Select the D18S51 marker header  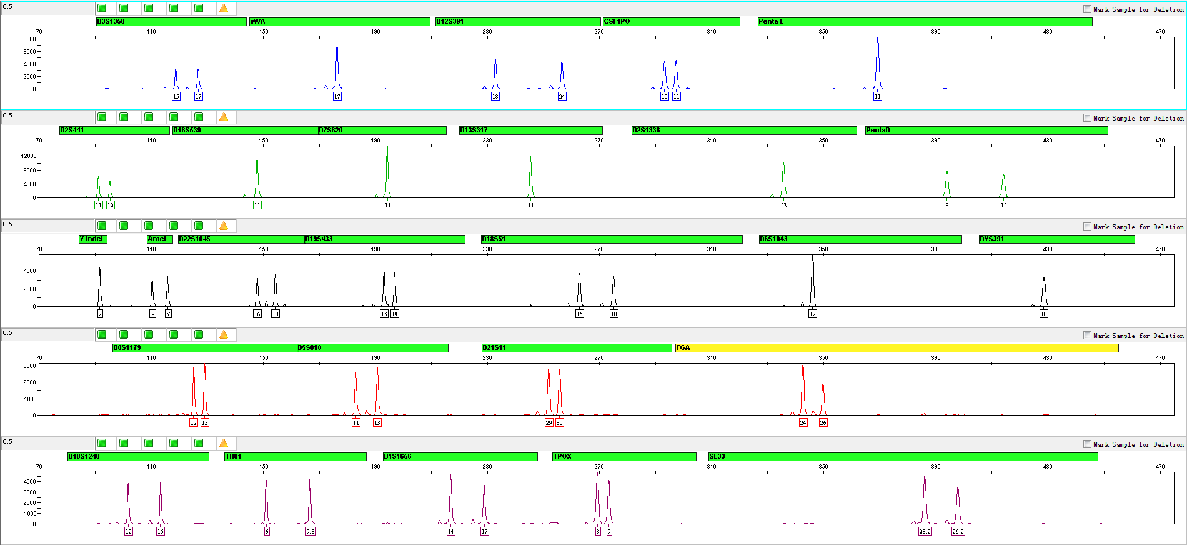(611, 240)
